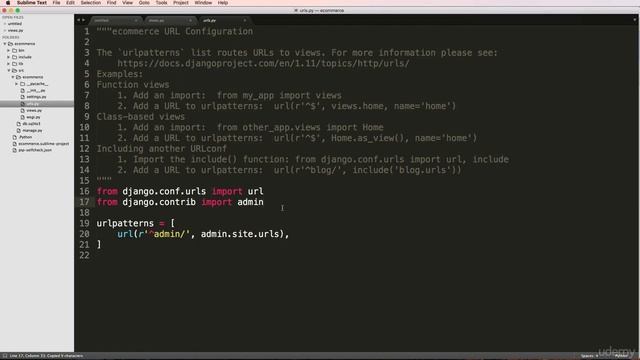Click 'admin.site.urls' on line 20

(240, 234)
